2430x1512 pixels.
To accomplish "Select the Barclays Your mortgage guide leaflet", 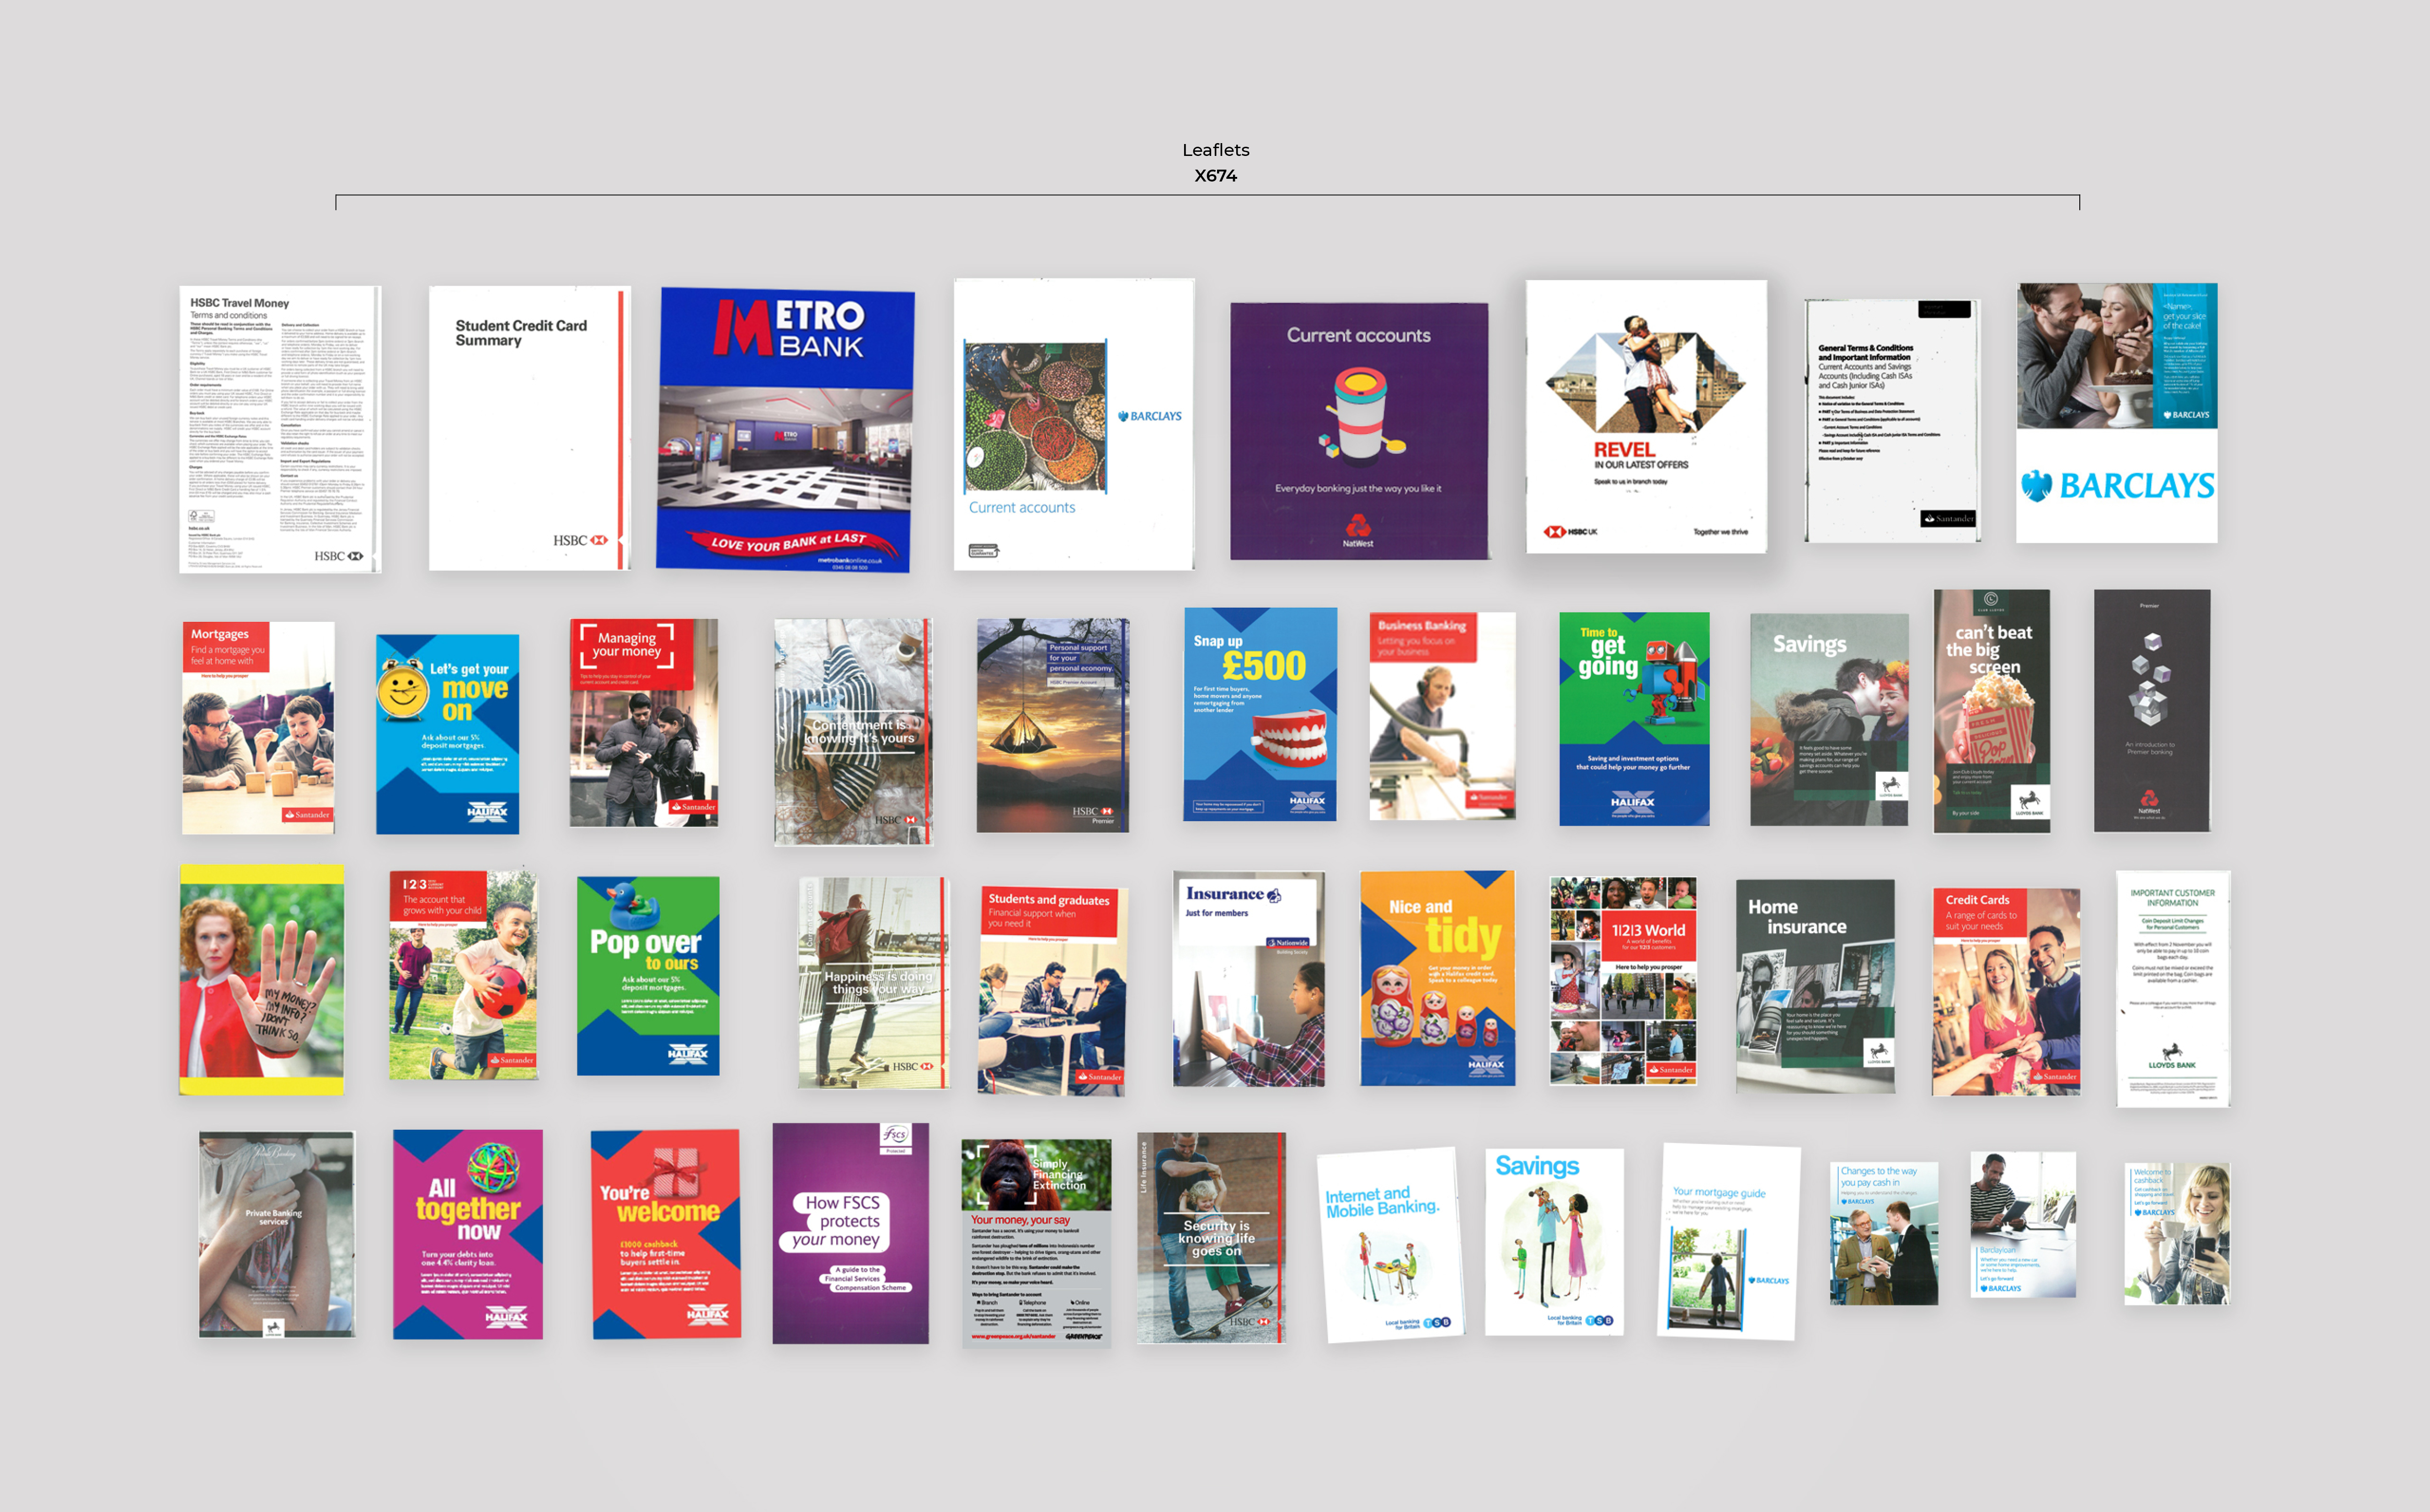I will 1728,1242.
